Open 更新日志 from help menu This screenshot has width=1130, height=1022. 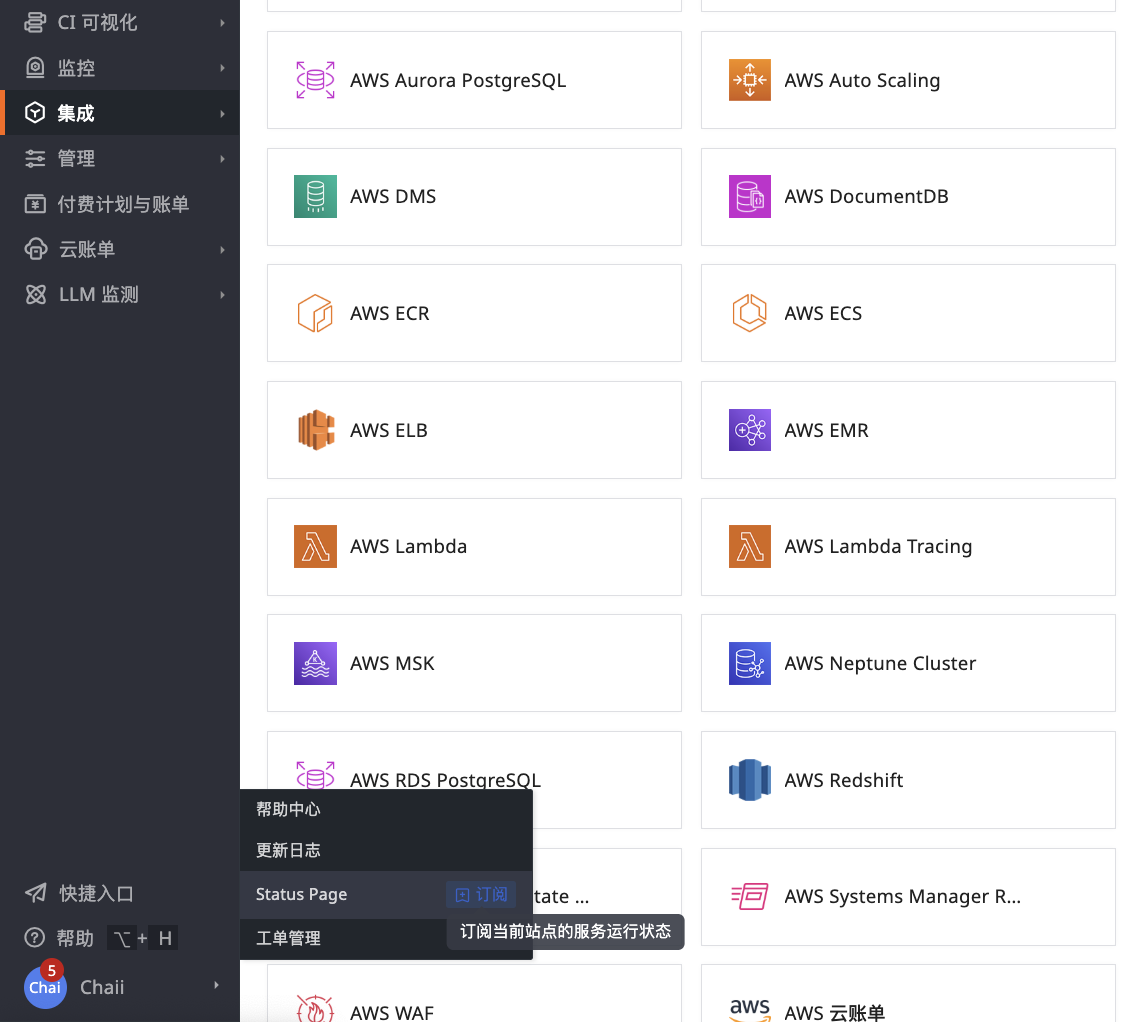pos(386,850)
